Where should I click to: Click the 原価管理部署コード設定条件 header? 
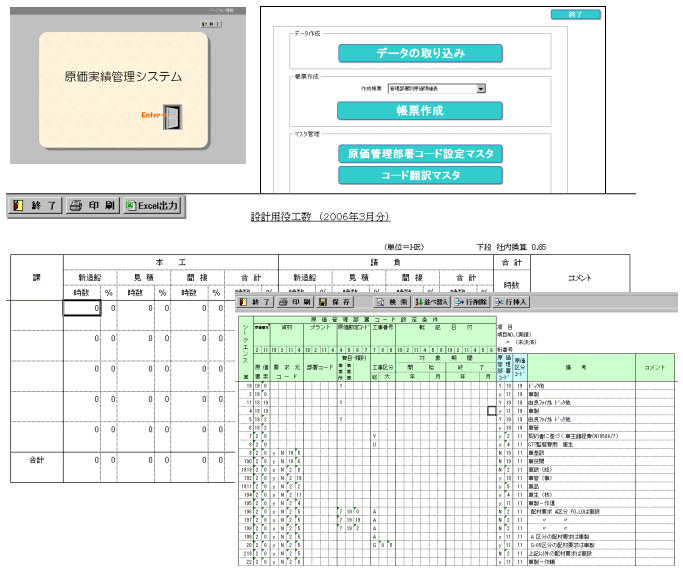click(375, 319)
